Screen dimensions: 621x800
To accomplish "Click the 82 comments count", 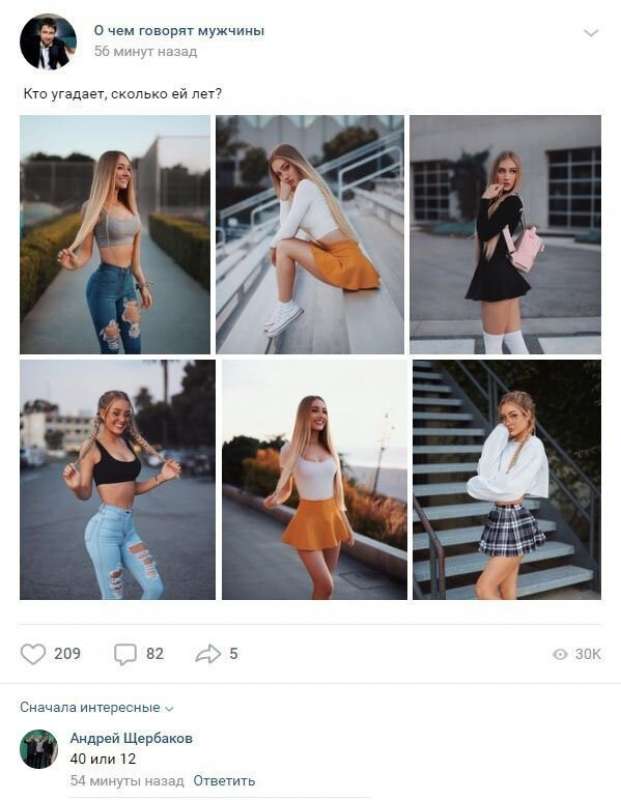I will point(155,654).
